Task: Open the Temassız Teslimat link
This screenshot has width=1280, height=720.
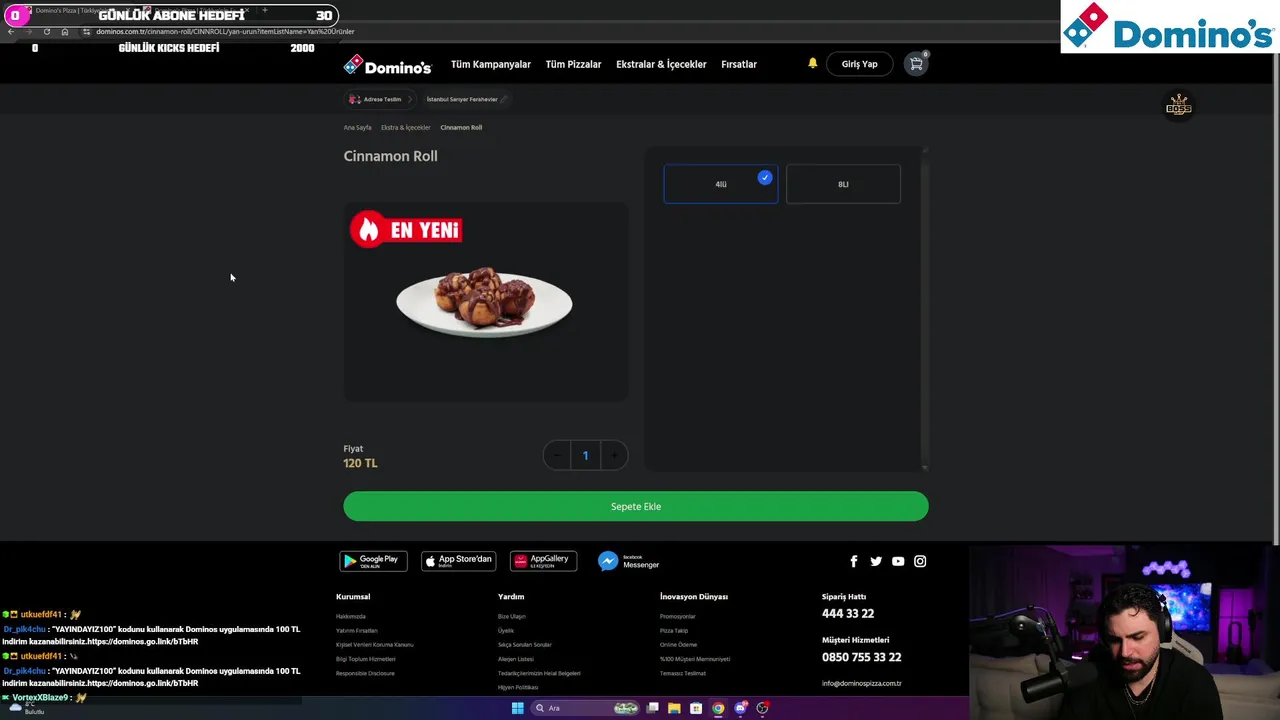Action: (683, 673)
